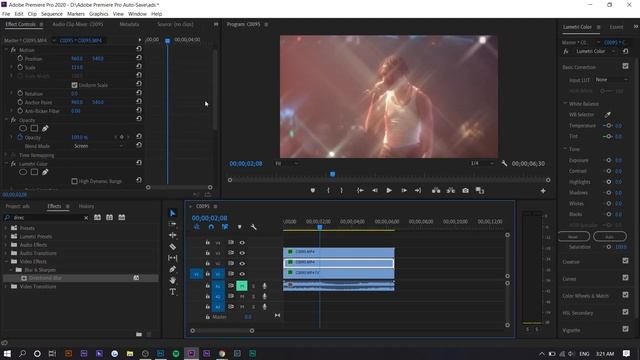Click the Reset button in Lumetri panel

point(573,236)
